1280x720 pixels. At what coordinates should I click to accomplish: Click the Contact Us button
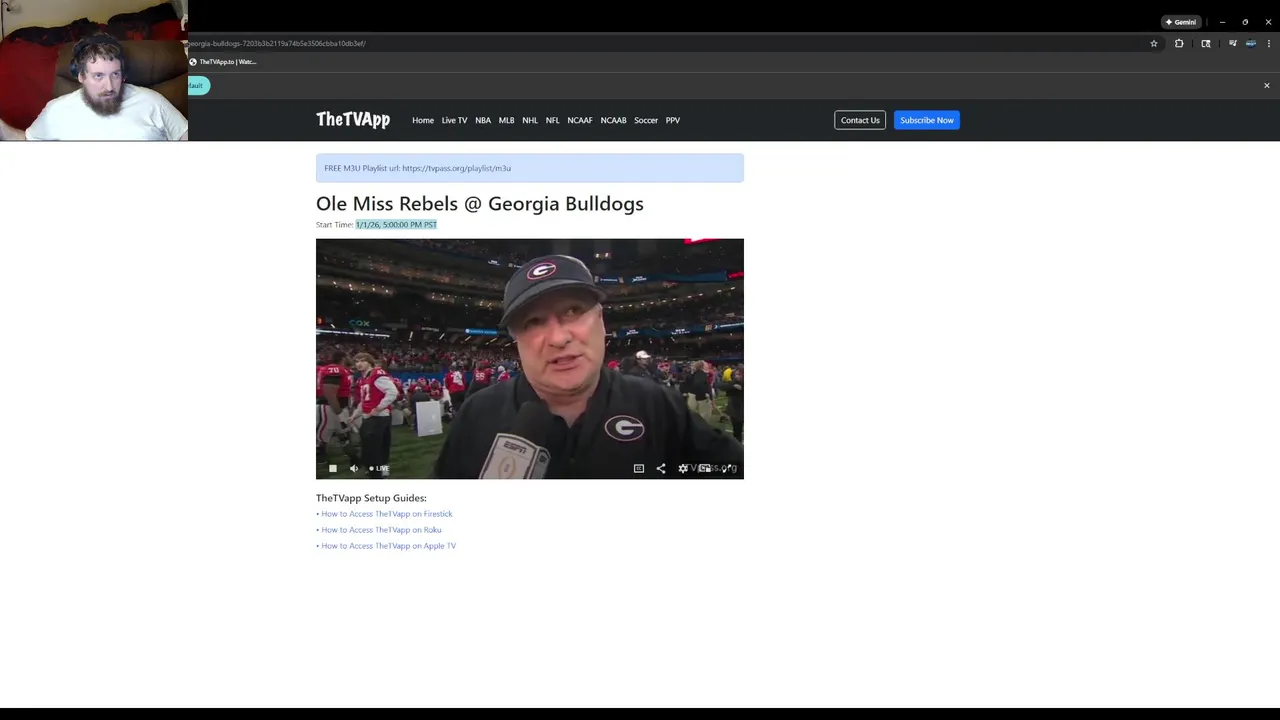[x=860, y=120]
